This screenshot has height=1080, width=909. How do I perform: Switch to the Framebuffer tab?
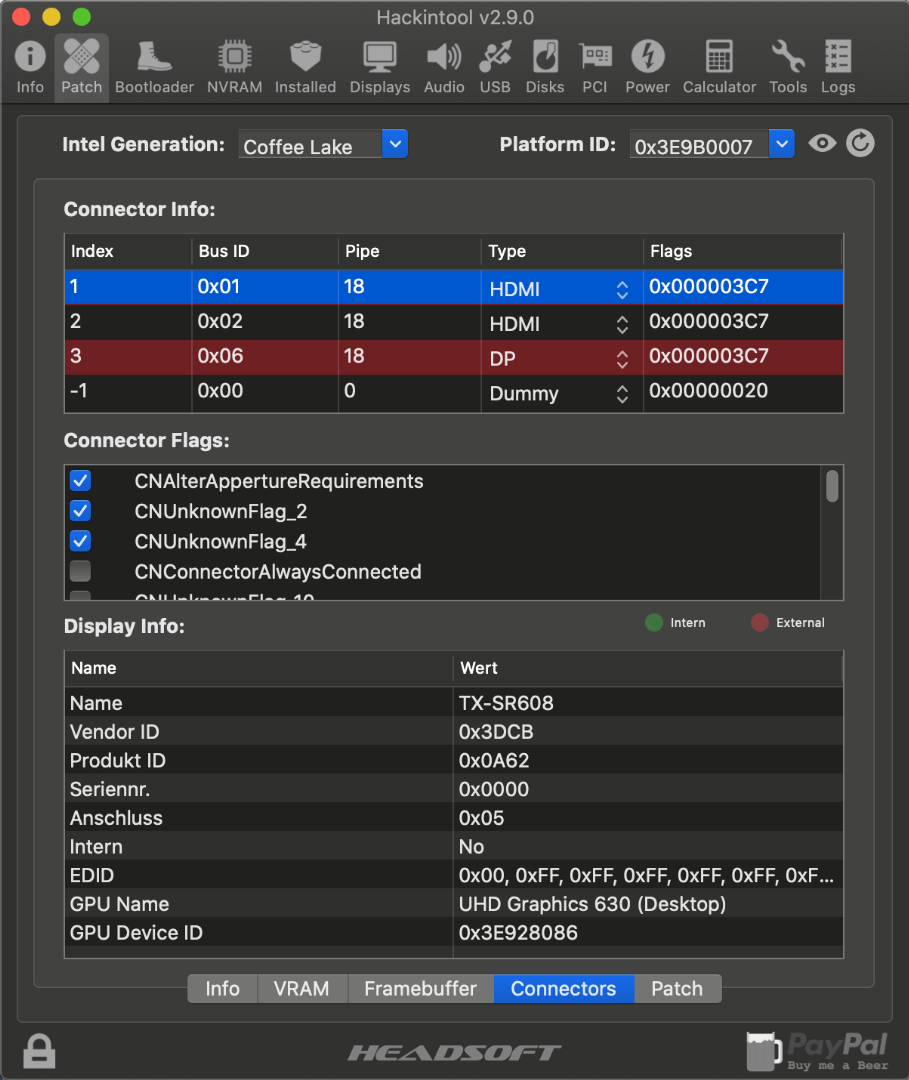pyautogui.click(x=420, y=989)
